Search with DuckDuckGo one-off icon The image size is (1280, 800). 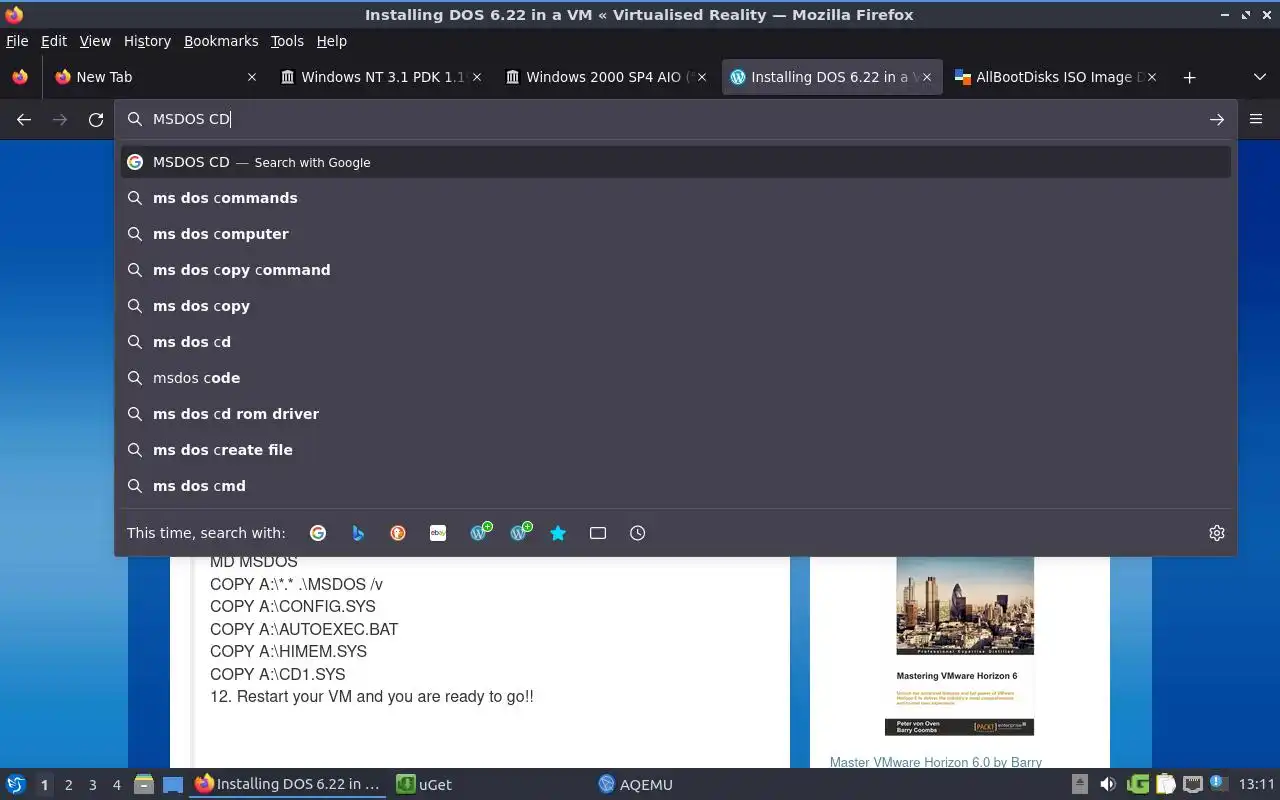(398, 533)
